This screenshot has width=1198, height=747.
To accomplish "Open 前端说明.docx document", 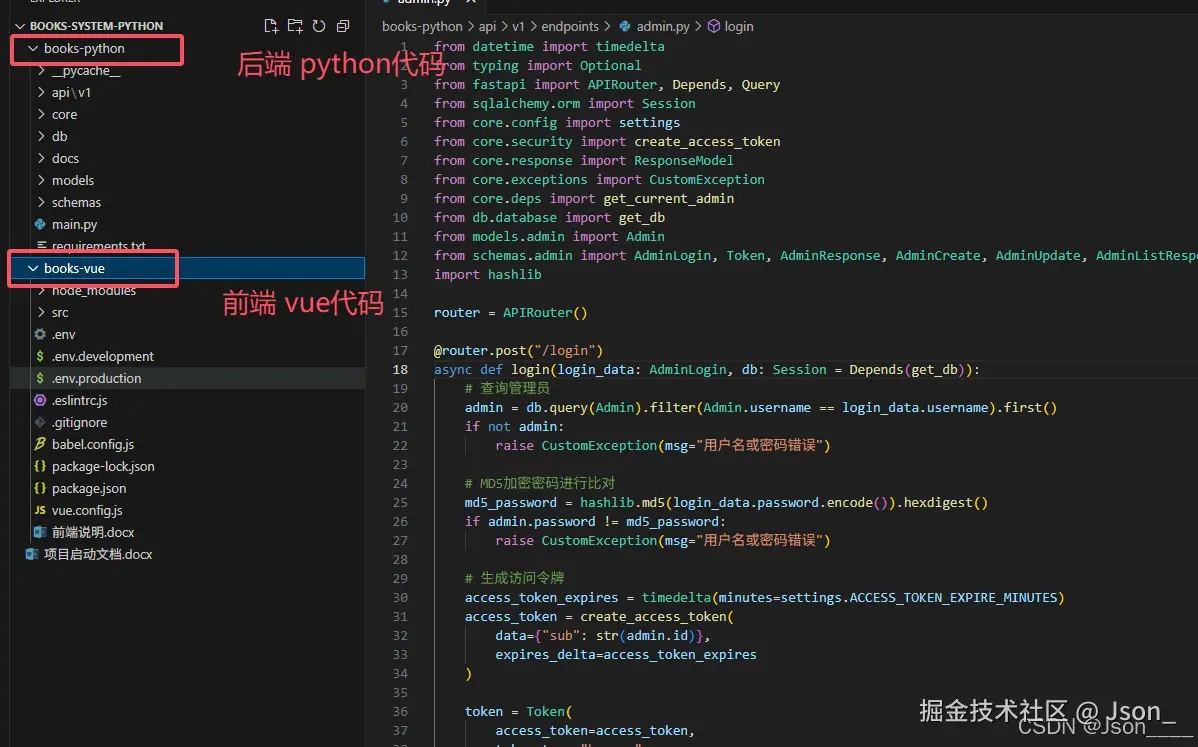I will coord(93,532).
